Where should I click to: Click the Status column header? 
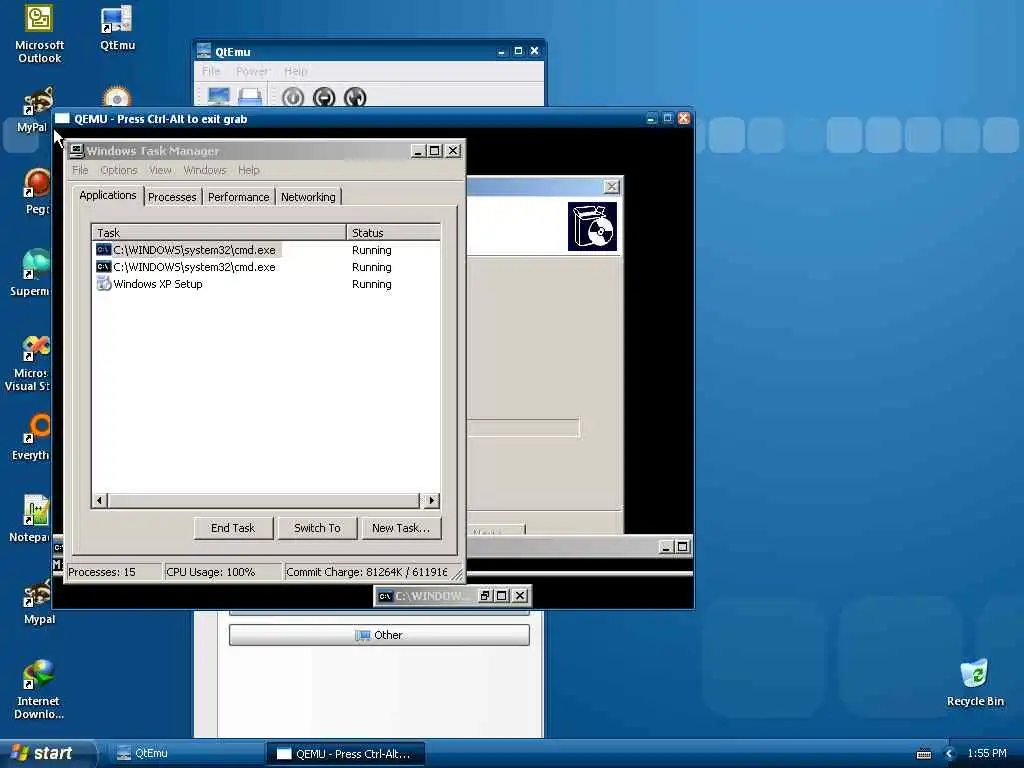coord(393,232)
